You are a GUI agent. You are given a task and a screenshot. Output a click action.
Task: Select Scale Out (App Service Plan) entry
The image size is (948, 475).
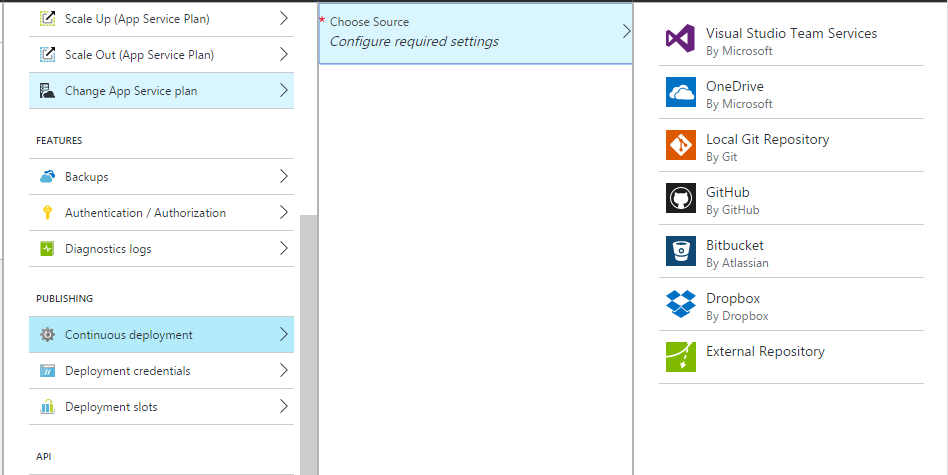point(161,55)
